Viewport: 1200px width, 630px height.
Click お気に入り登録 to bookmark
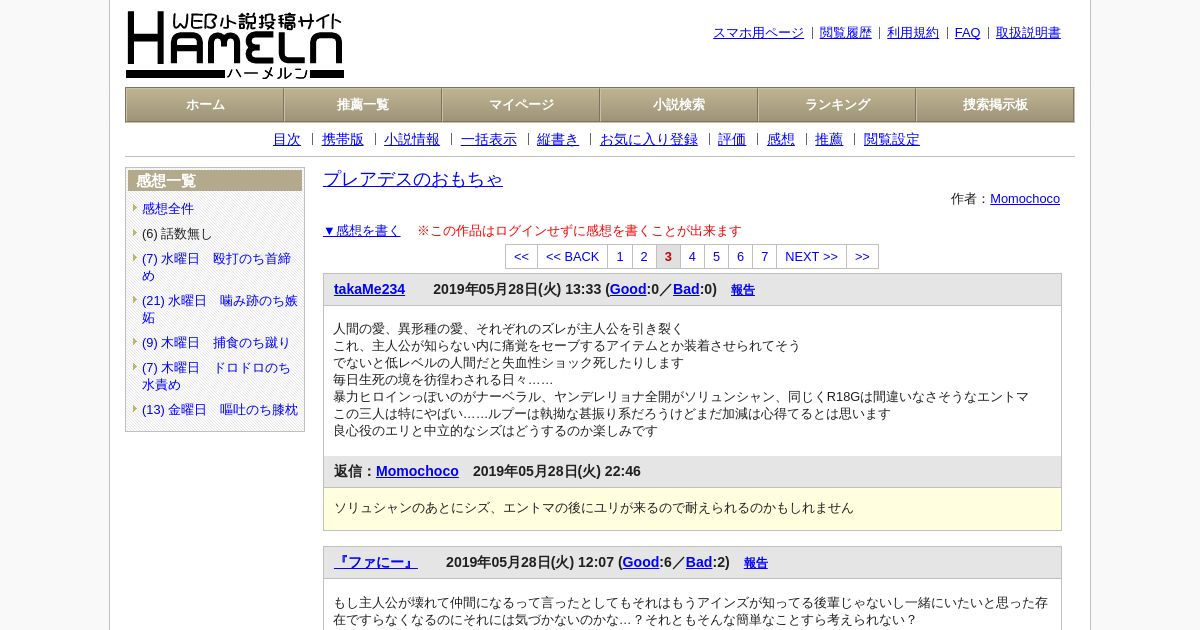649,140
